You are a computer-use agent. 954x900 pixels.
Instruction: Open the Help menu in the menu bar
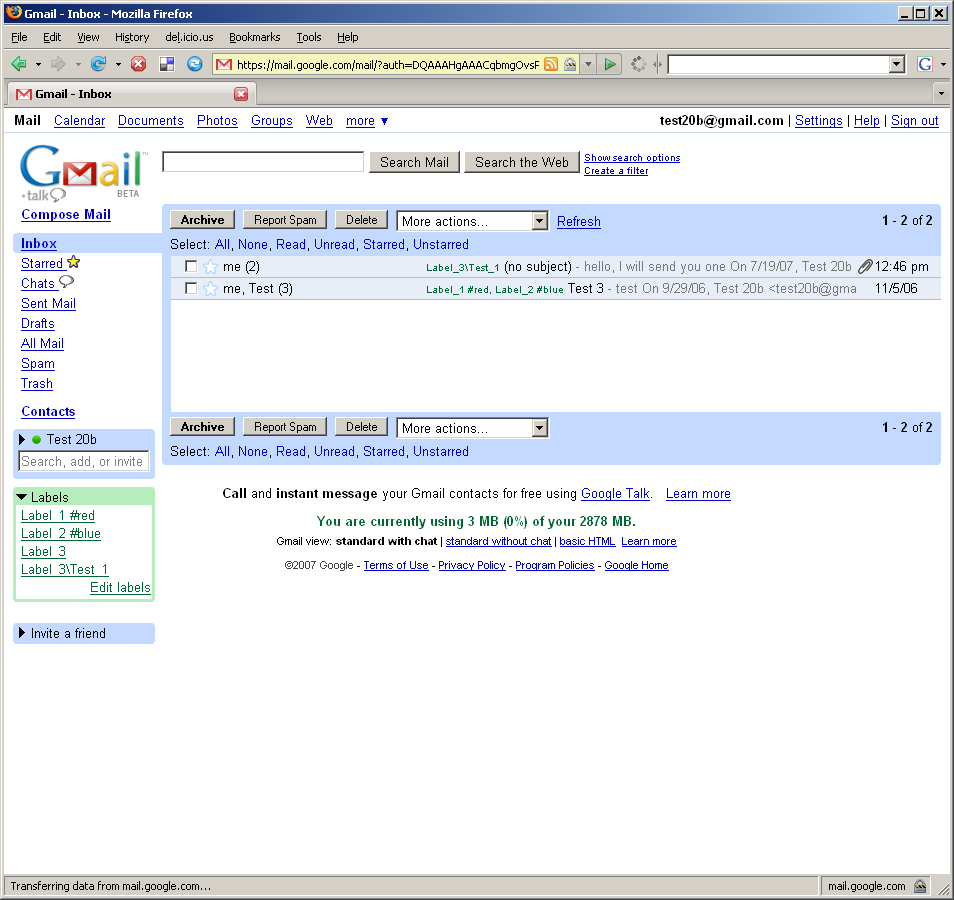tap(347, 37)
